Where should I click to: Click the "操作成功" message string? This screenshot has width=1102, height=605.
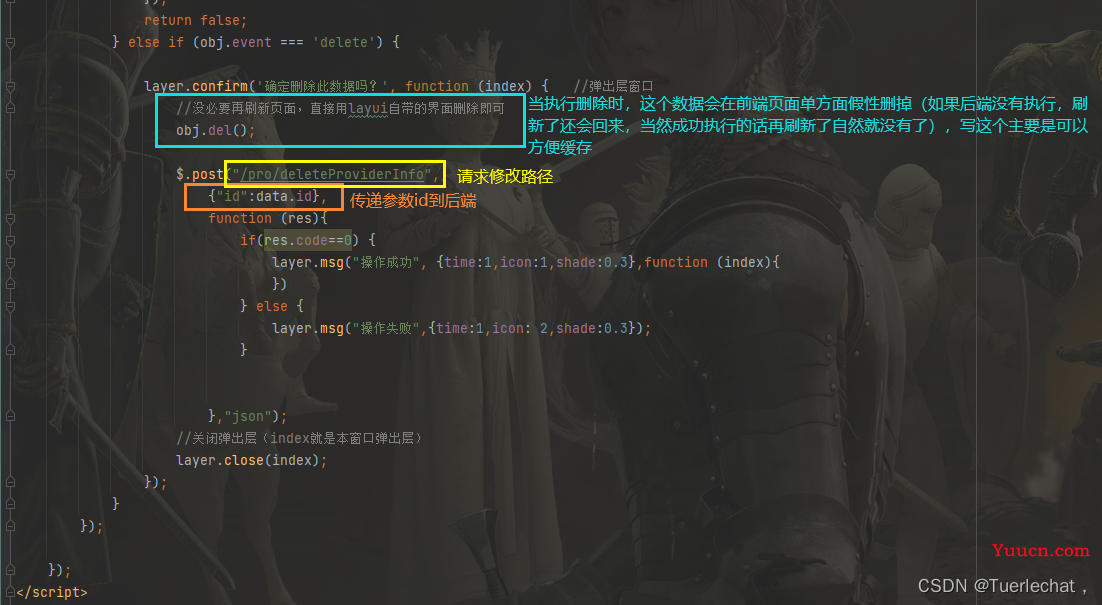tap(386, 262)
